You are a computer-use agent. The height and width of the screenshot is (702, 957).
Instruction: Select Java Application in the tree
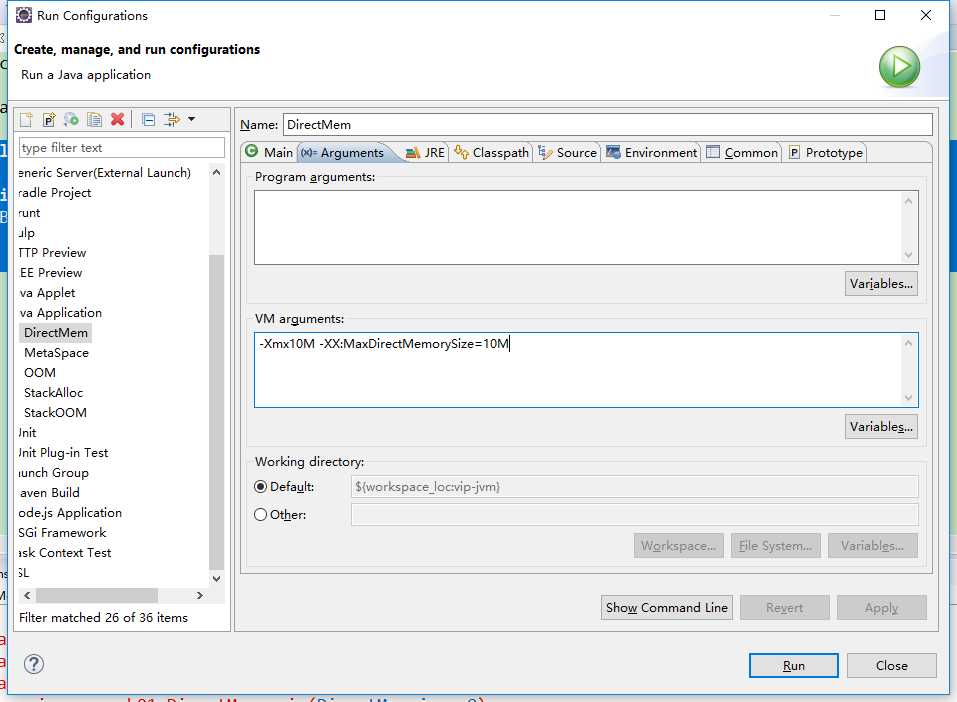click(60, 313)
